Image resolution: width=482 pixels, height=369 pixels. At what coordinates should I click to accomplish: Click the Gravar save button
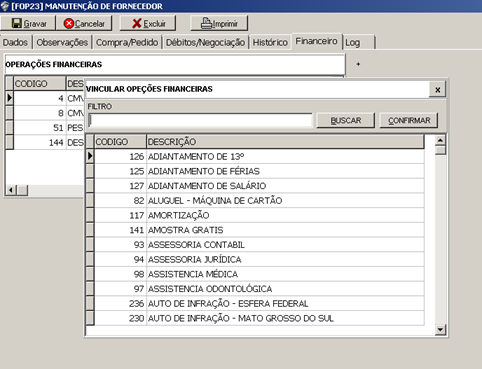(x=29, y=23)
